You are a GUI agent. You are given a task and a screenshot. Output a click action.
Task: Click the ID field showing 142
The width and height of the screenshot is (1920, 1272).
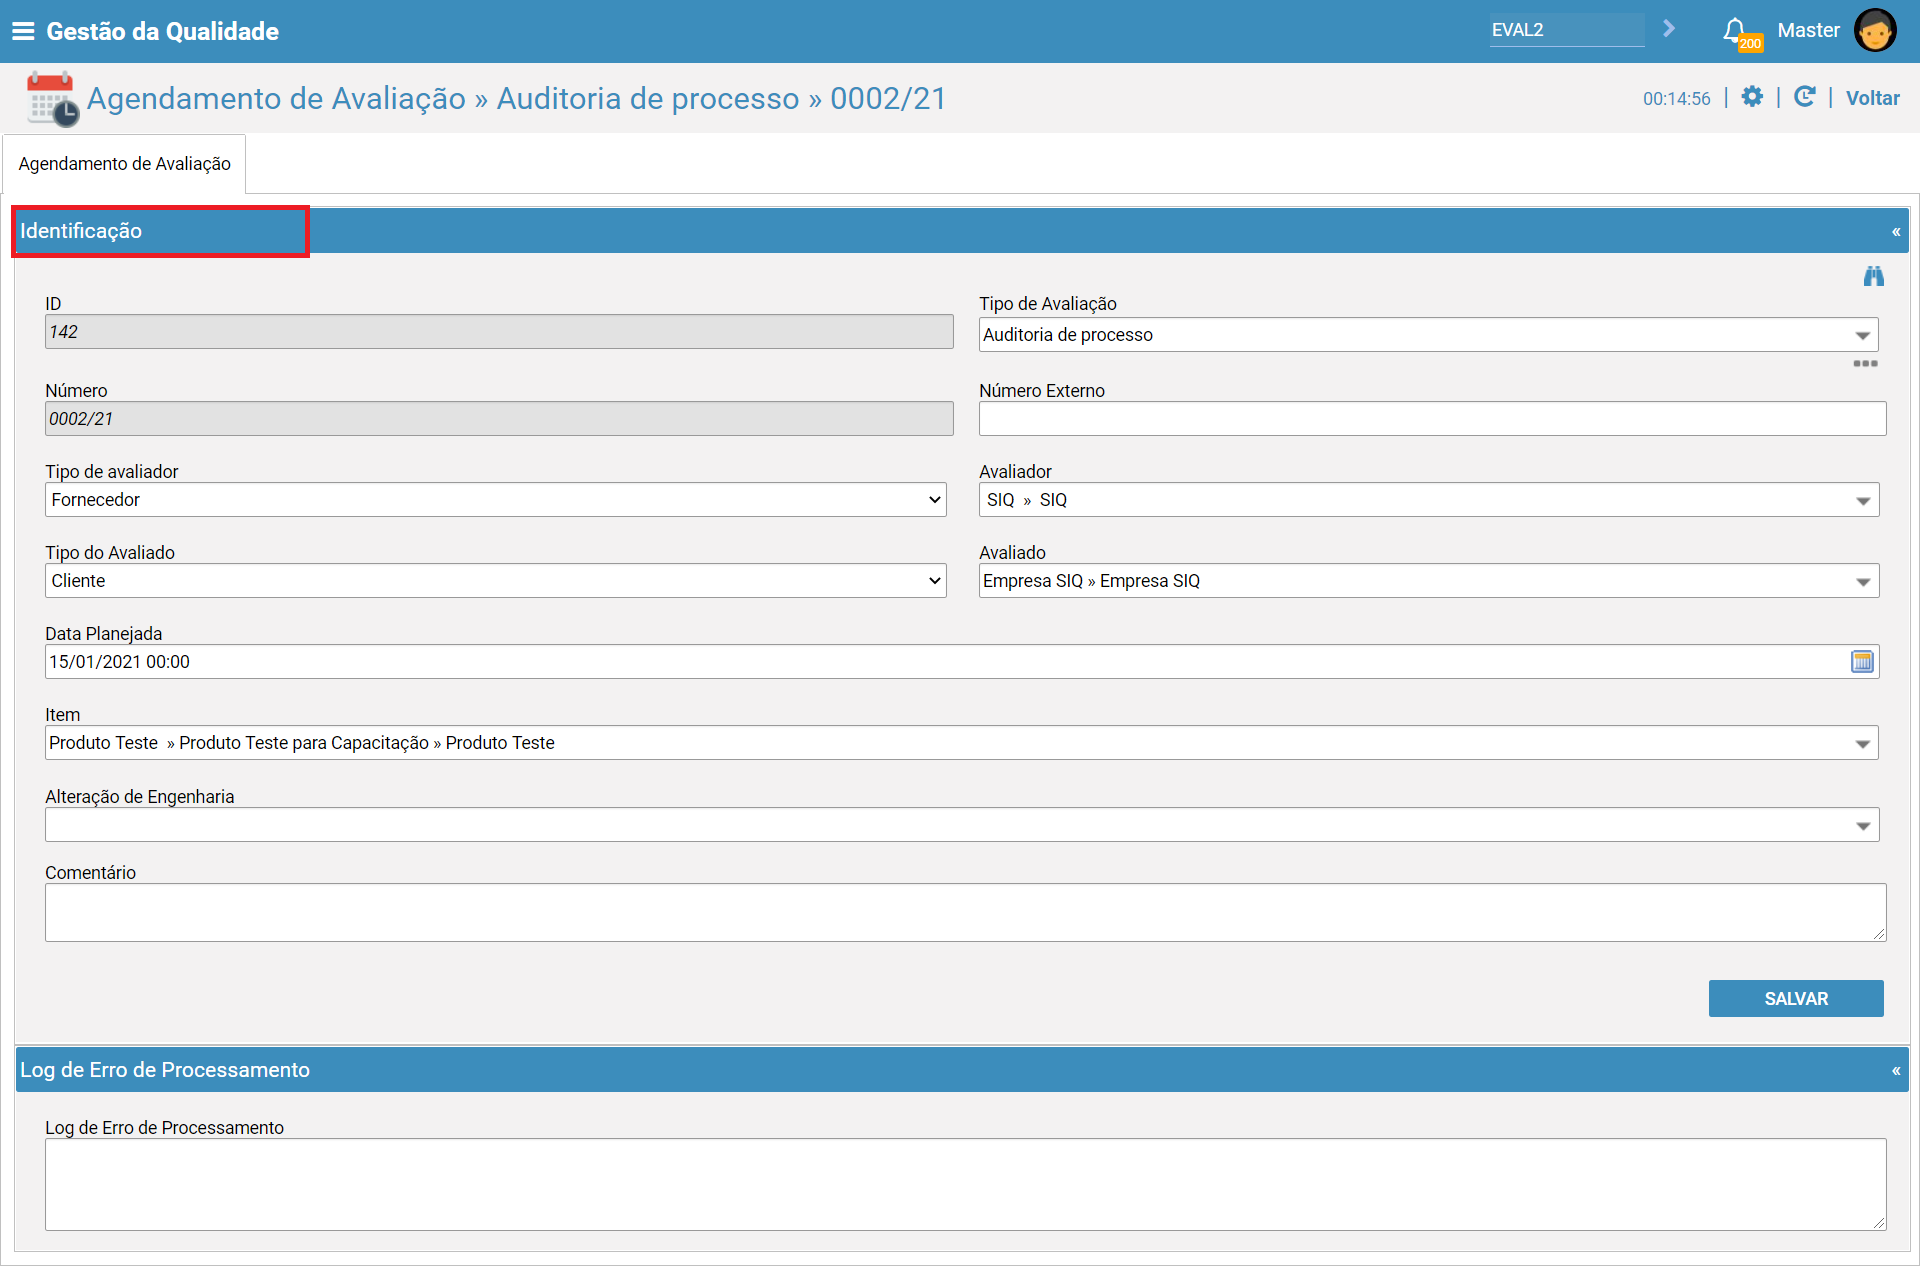499,332
